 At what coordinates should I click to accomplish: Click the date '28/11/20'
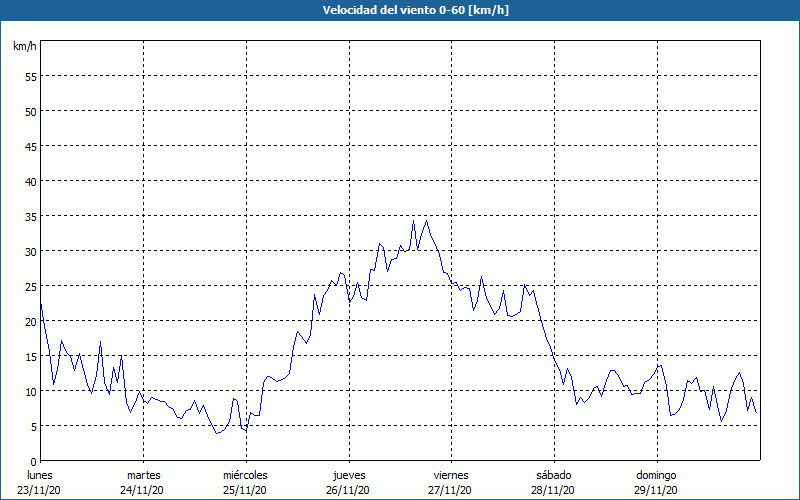pos(553,490)
